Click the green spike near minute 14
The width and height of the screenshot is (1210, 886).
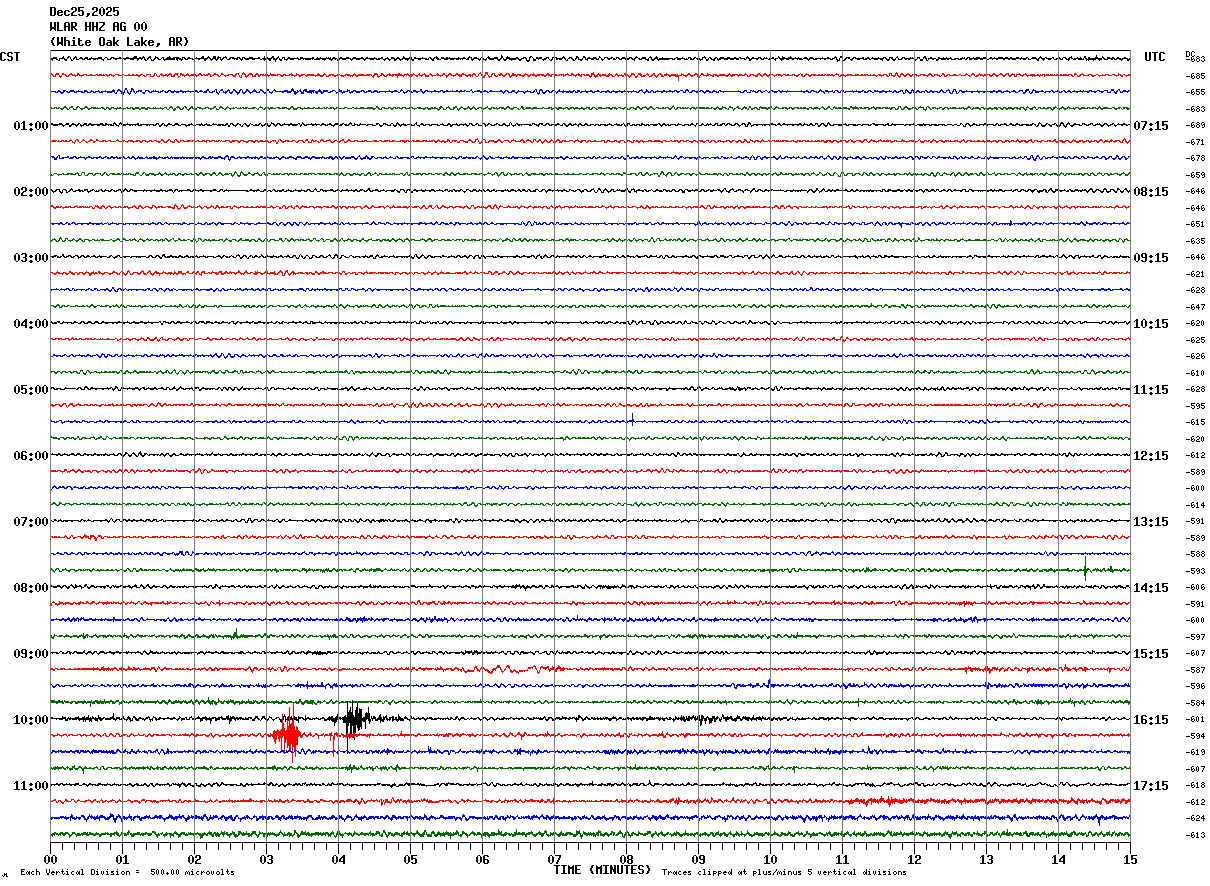point(1085,570)
